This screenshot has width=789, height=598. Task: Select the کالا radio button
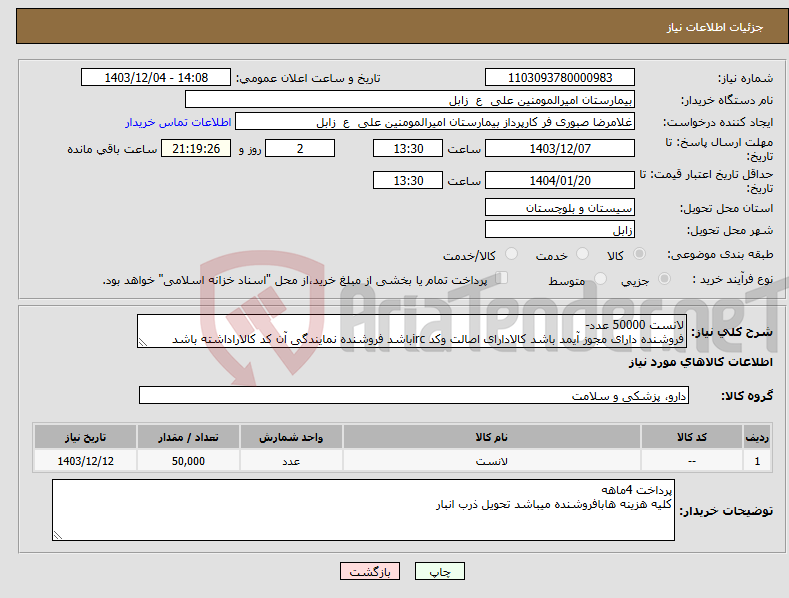pyautogui.click(x=639, y=254)
